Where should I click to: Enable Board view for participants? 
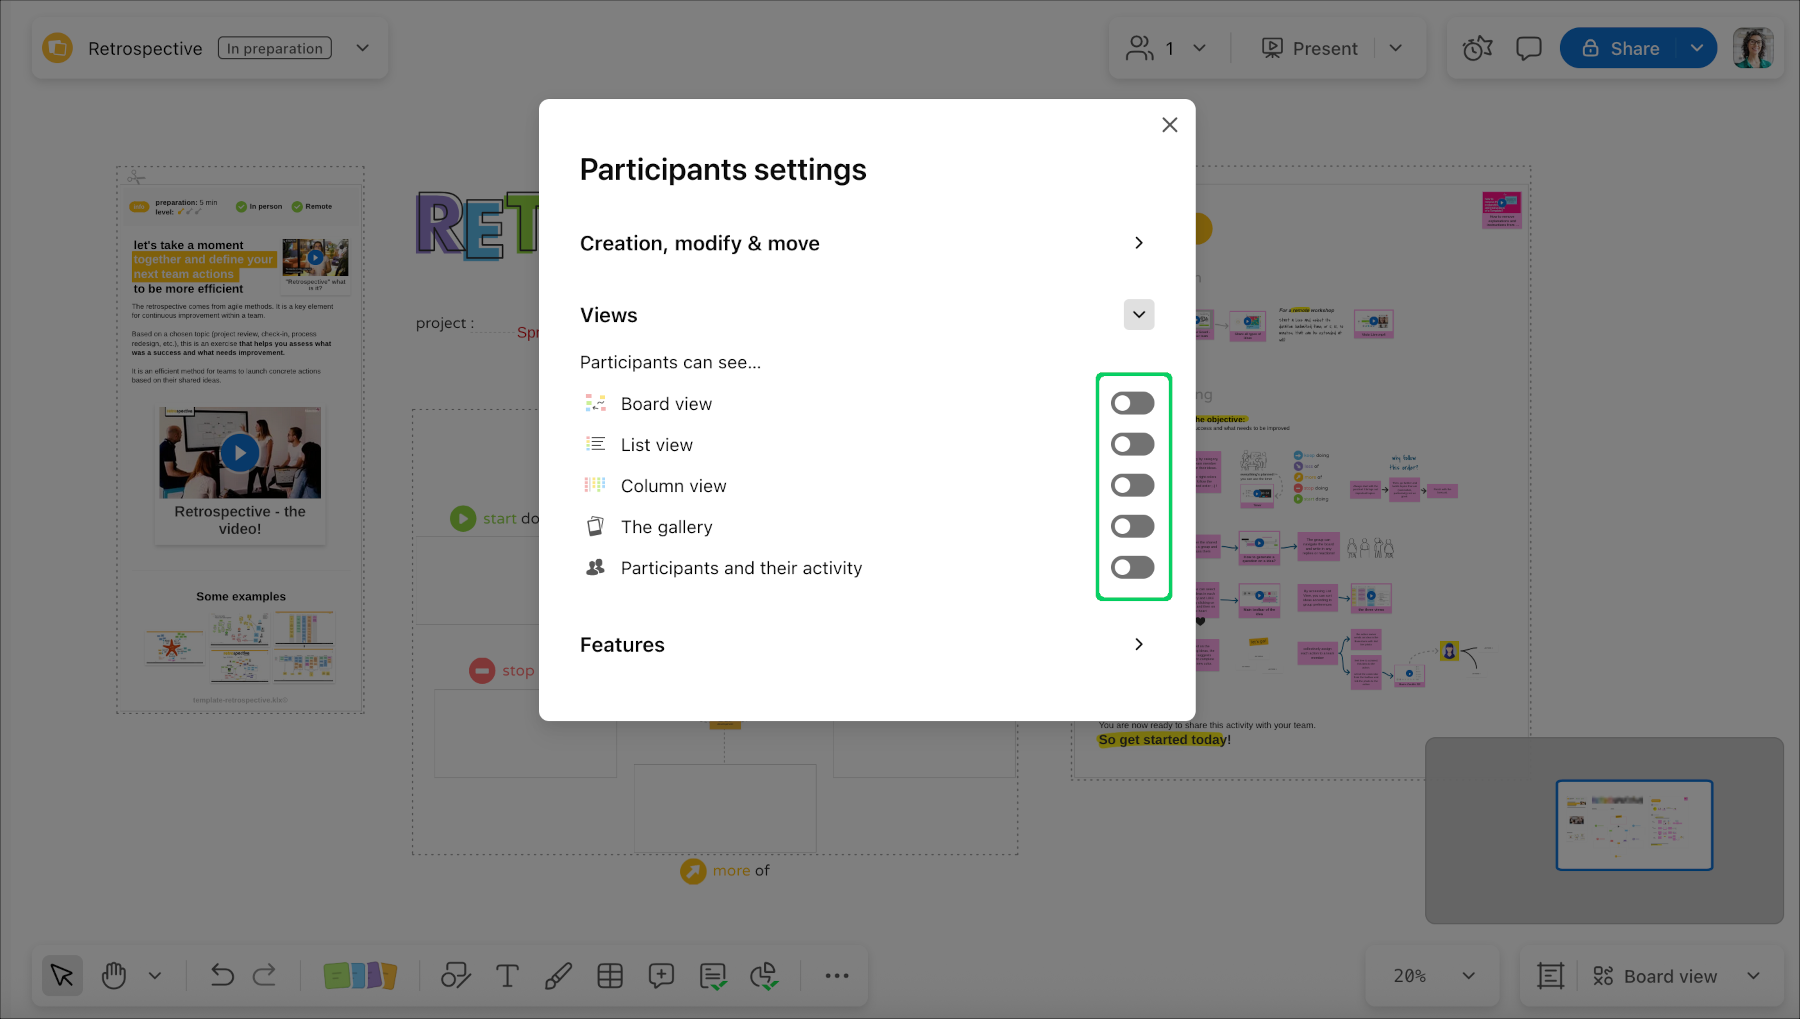point(1132,403)
